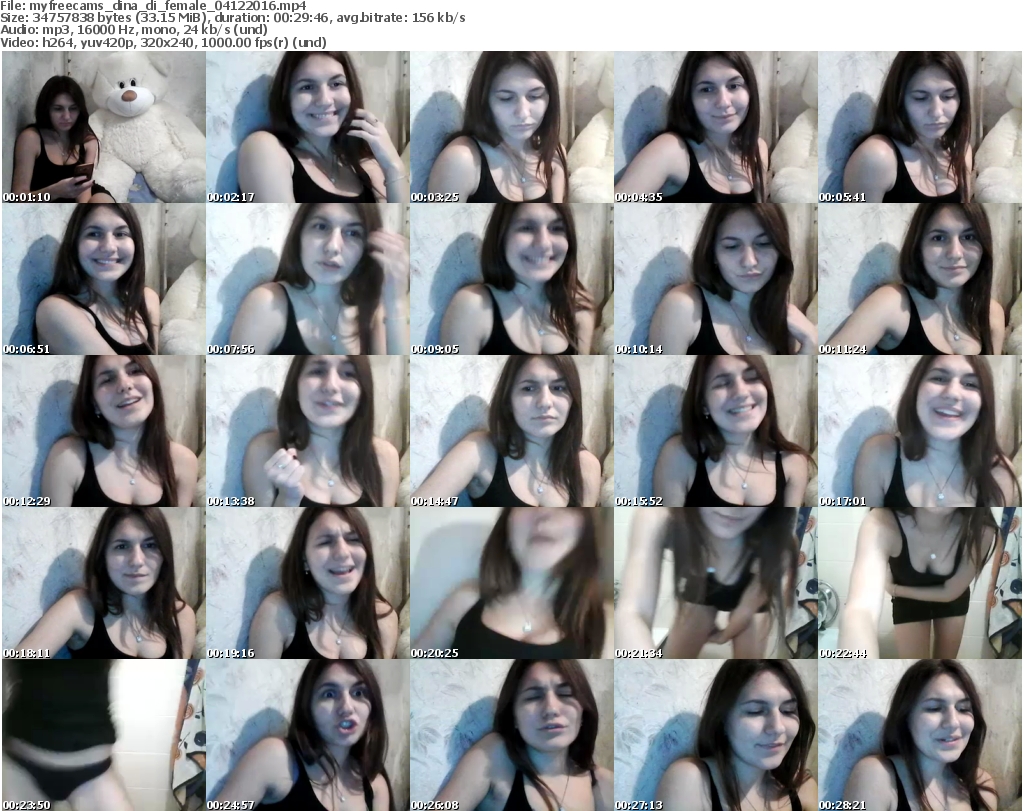1024x811 pixels.
Task: Choose the 00:19:16 thumbnail
Action: coord(308,583)
